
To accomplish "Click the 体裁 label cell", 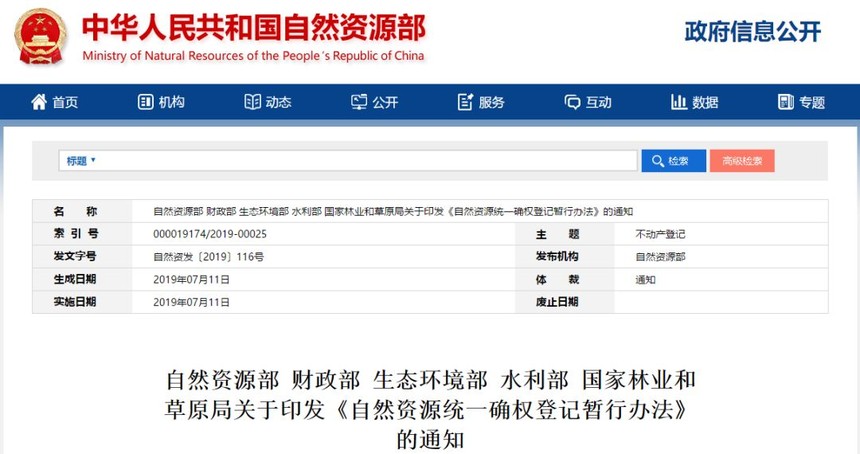I will [x=565, y=279].
